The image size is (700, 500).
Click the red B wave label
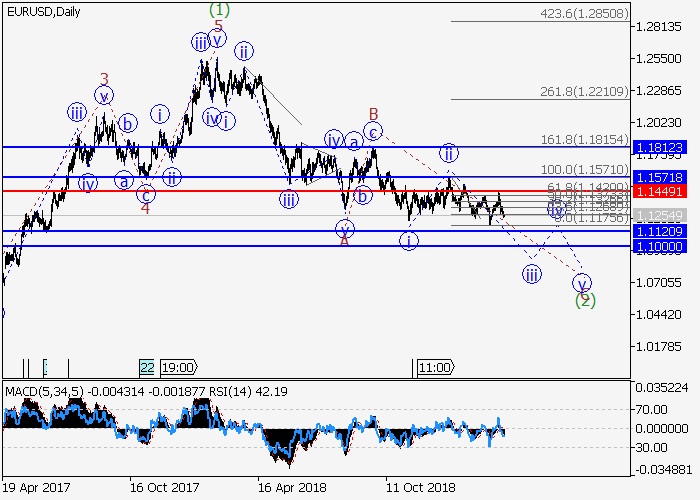coord(372,113)
